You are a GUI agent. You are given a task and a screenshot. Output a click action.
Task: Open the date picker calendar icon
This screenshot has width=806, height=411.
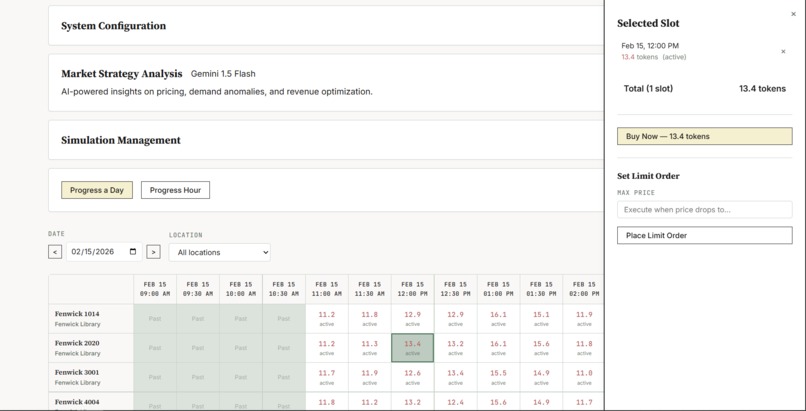133,252
